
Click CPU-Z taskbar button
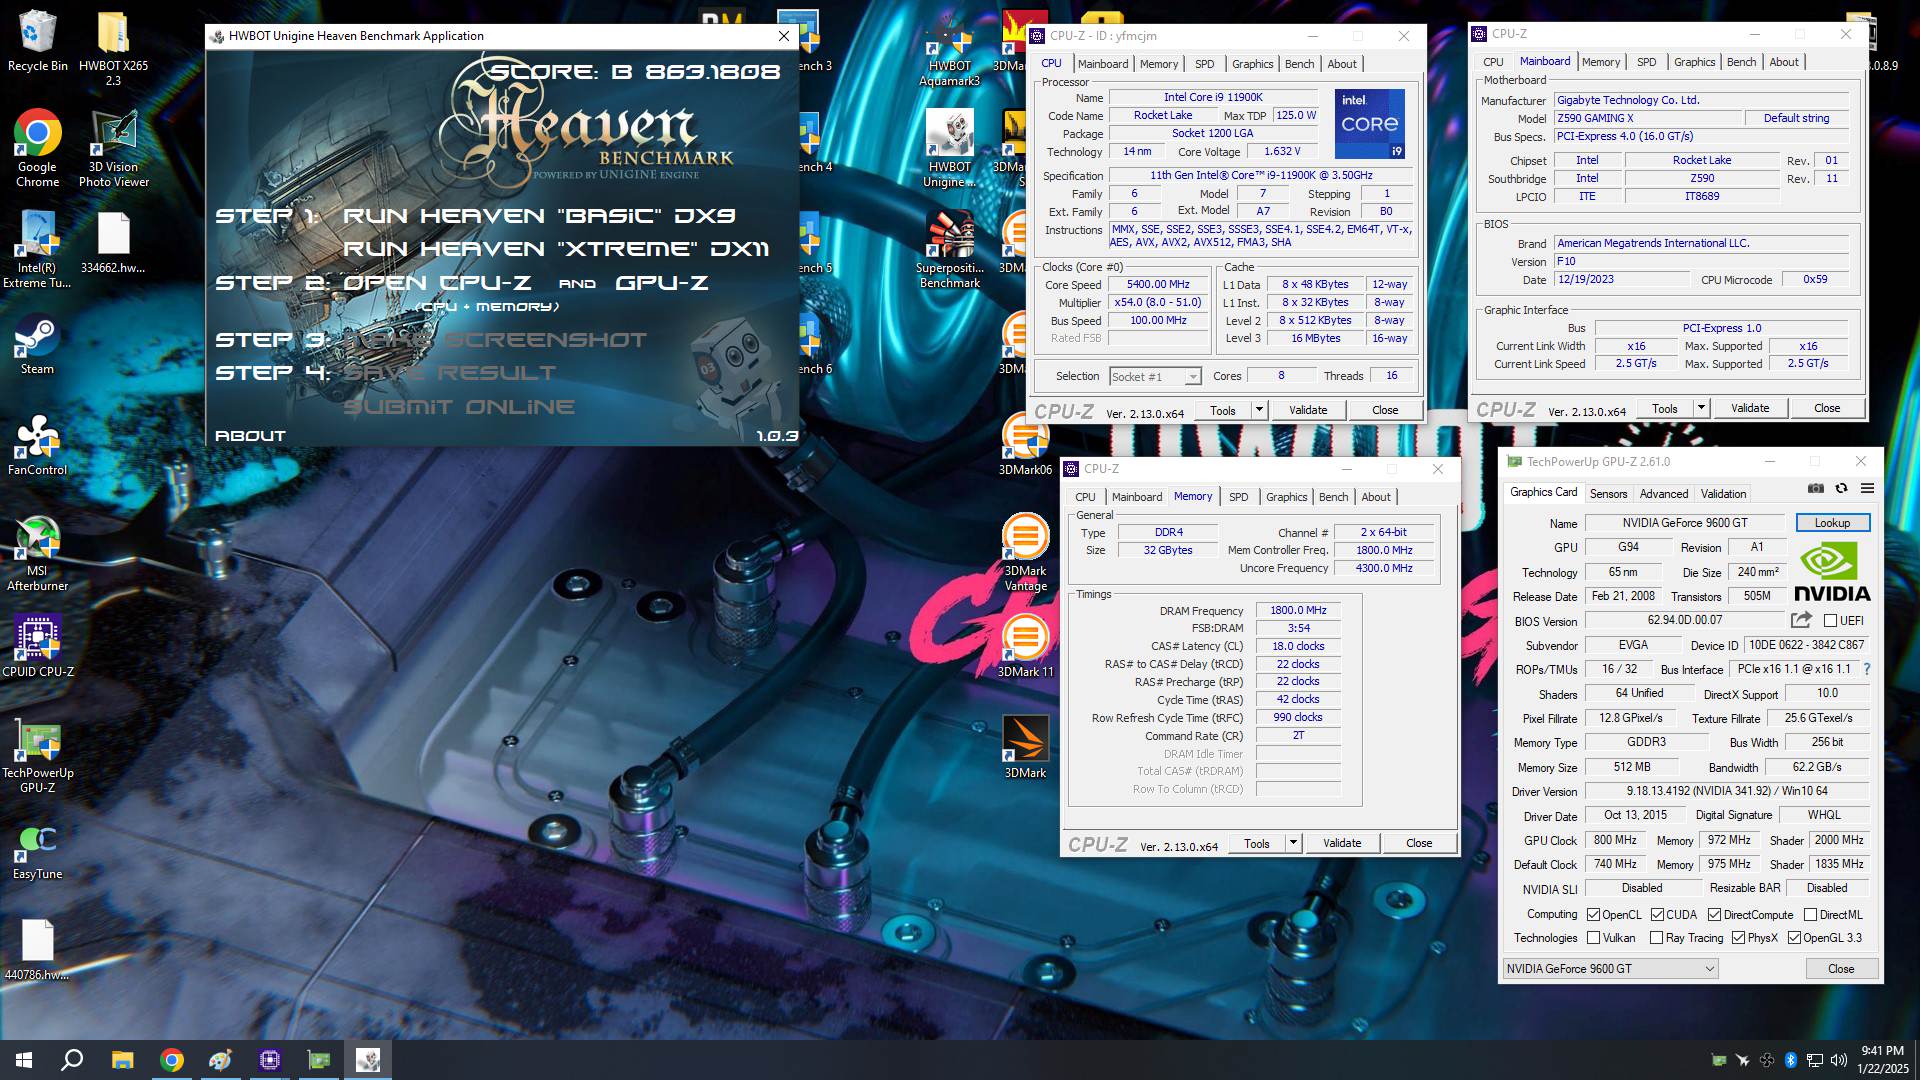coord(270,1060)
